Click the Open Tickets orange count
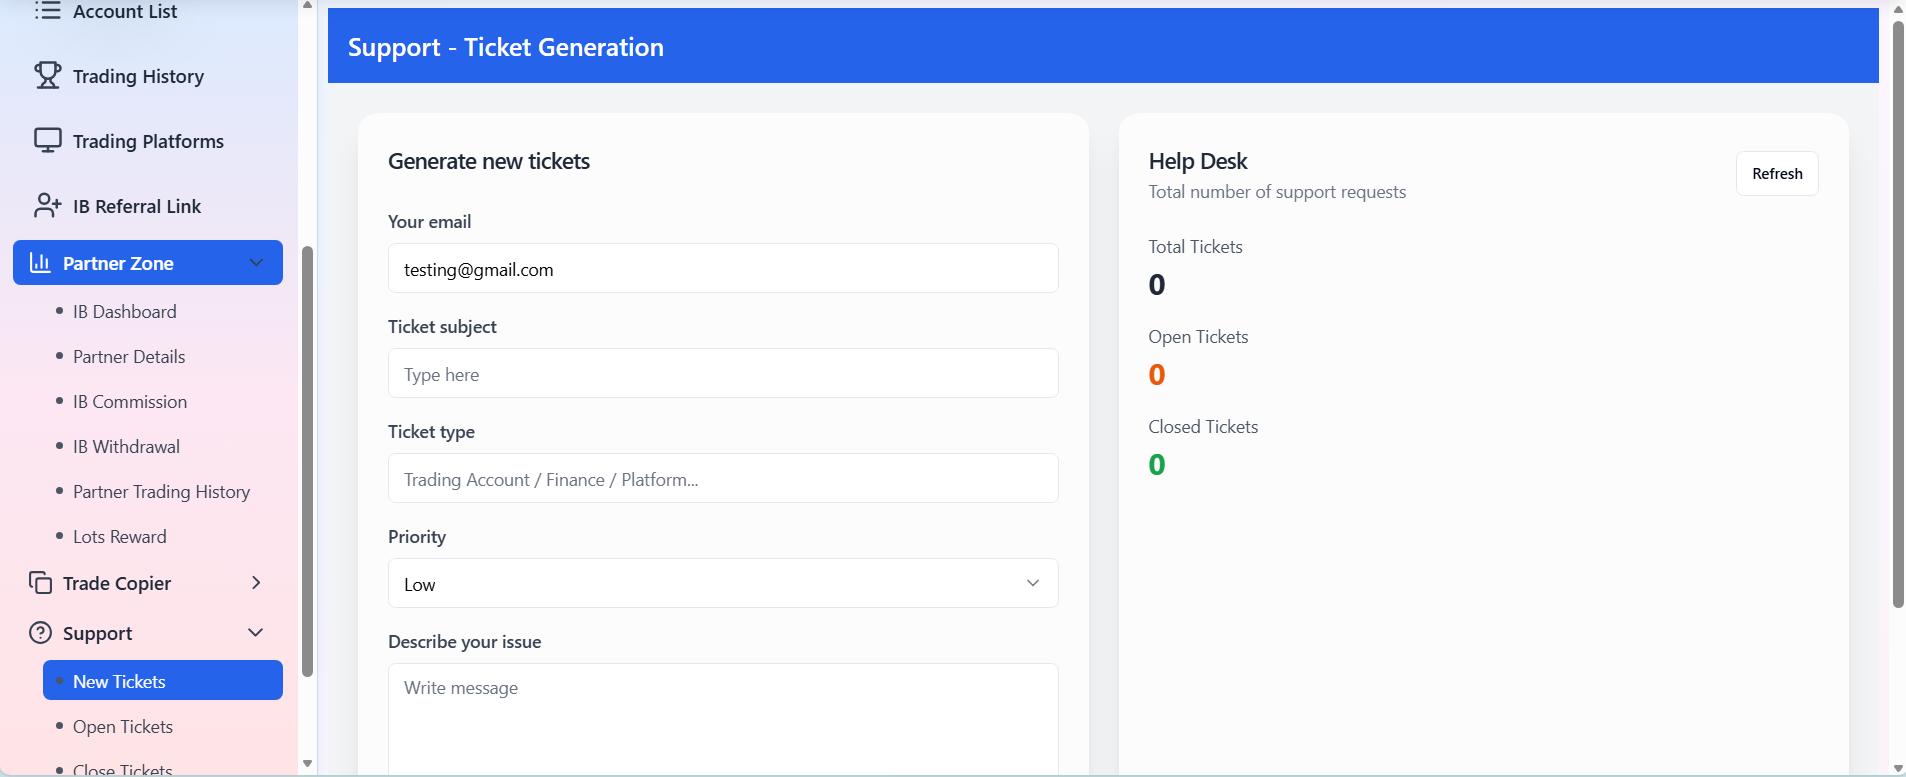The image size is (1906, 777). (x=1157, y=375)
